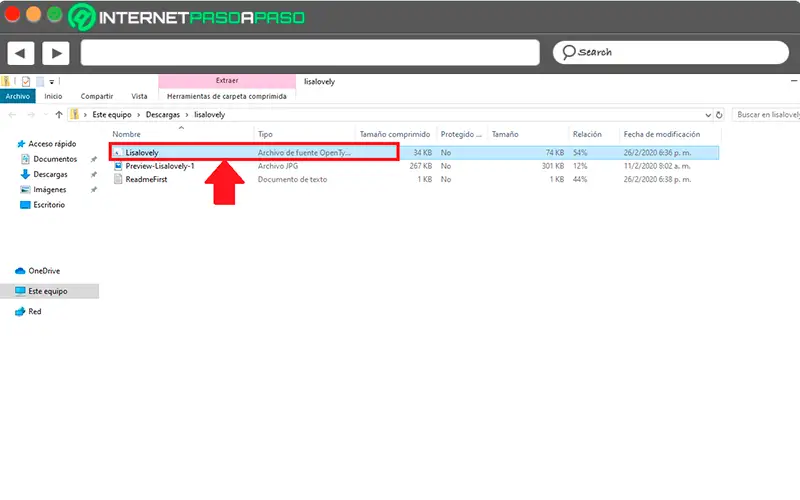Screen dimensions: 800x500
Task: Sort by the Nombre column header
Action: coord(127,134)
